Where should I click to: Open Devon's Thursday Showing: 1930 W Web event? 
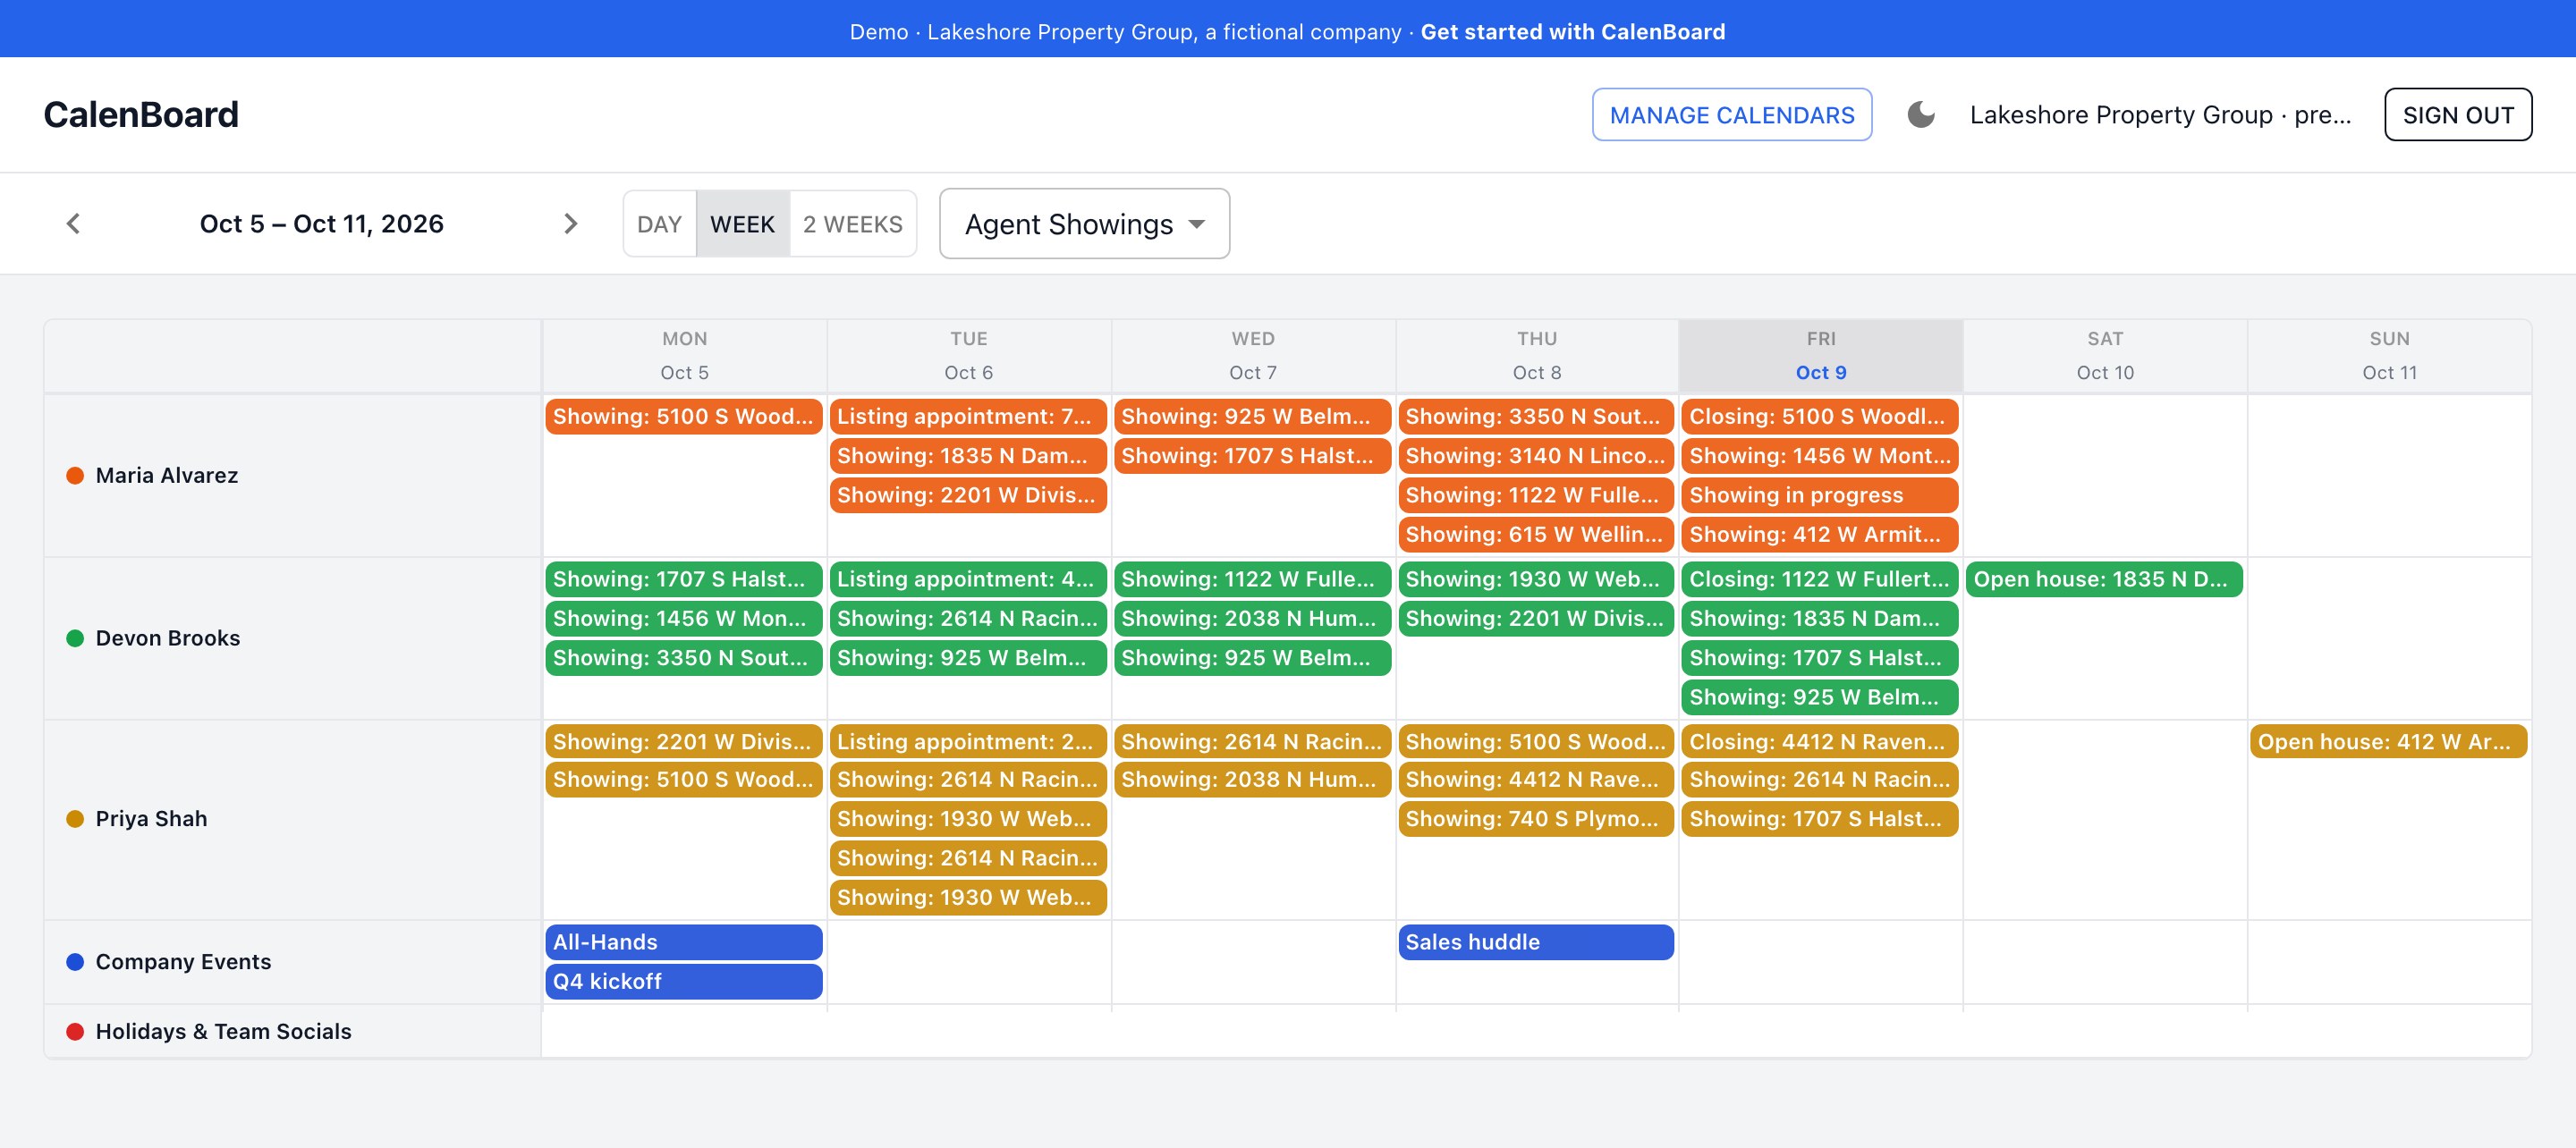tap(1536, 580)
